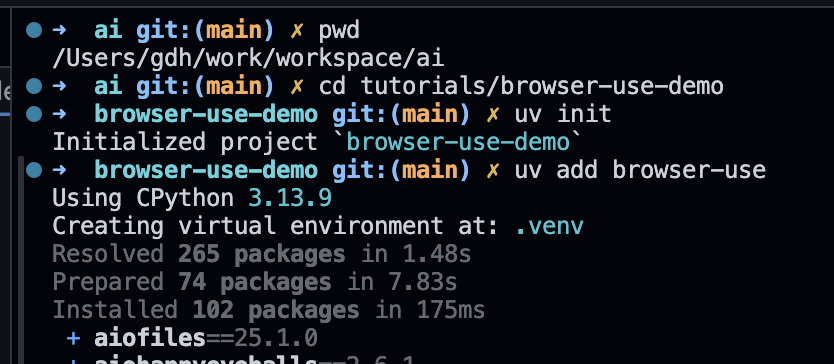
Task: Click the blue command marker beside pwd
Action: coord(34,30)
